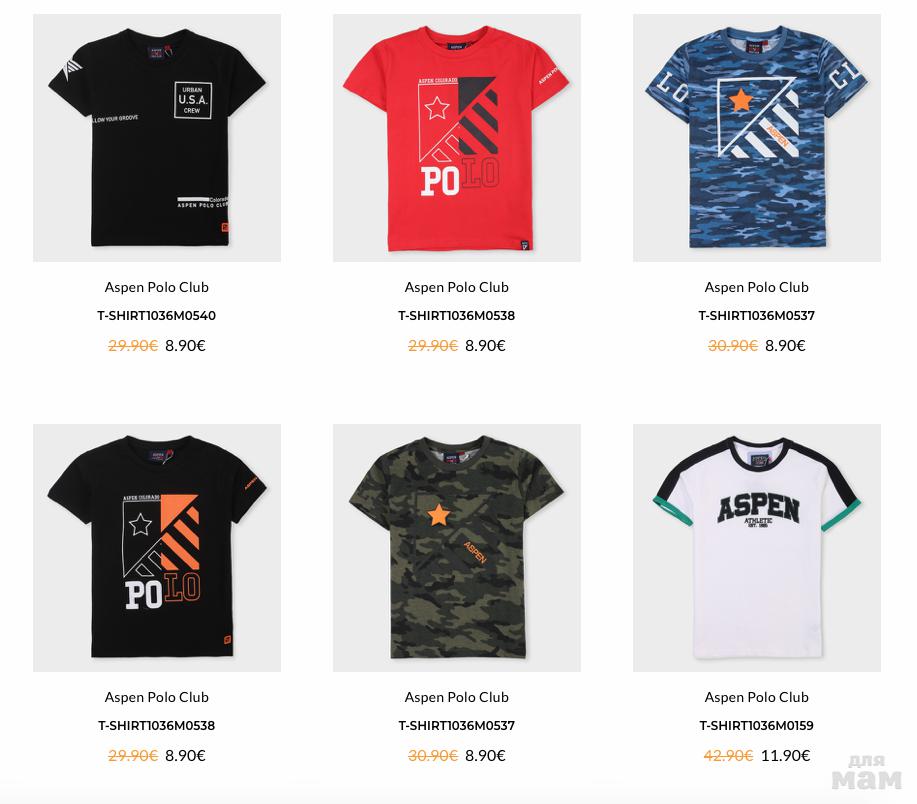Click product code T-SHIRT1036M0159
The height and width of the screenshot is (804, 917).
(757, 726)
